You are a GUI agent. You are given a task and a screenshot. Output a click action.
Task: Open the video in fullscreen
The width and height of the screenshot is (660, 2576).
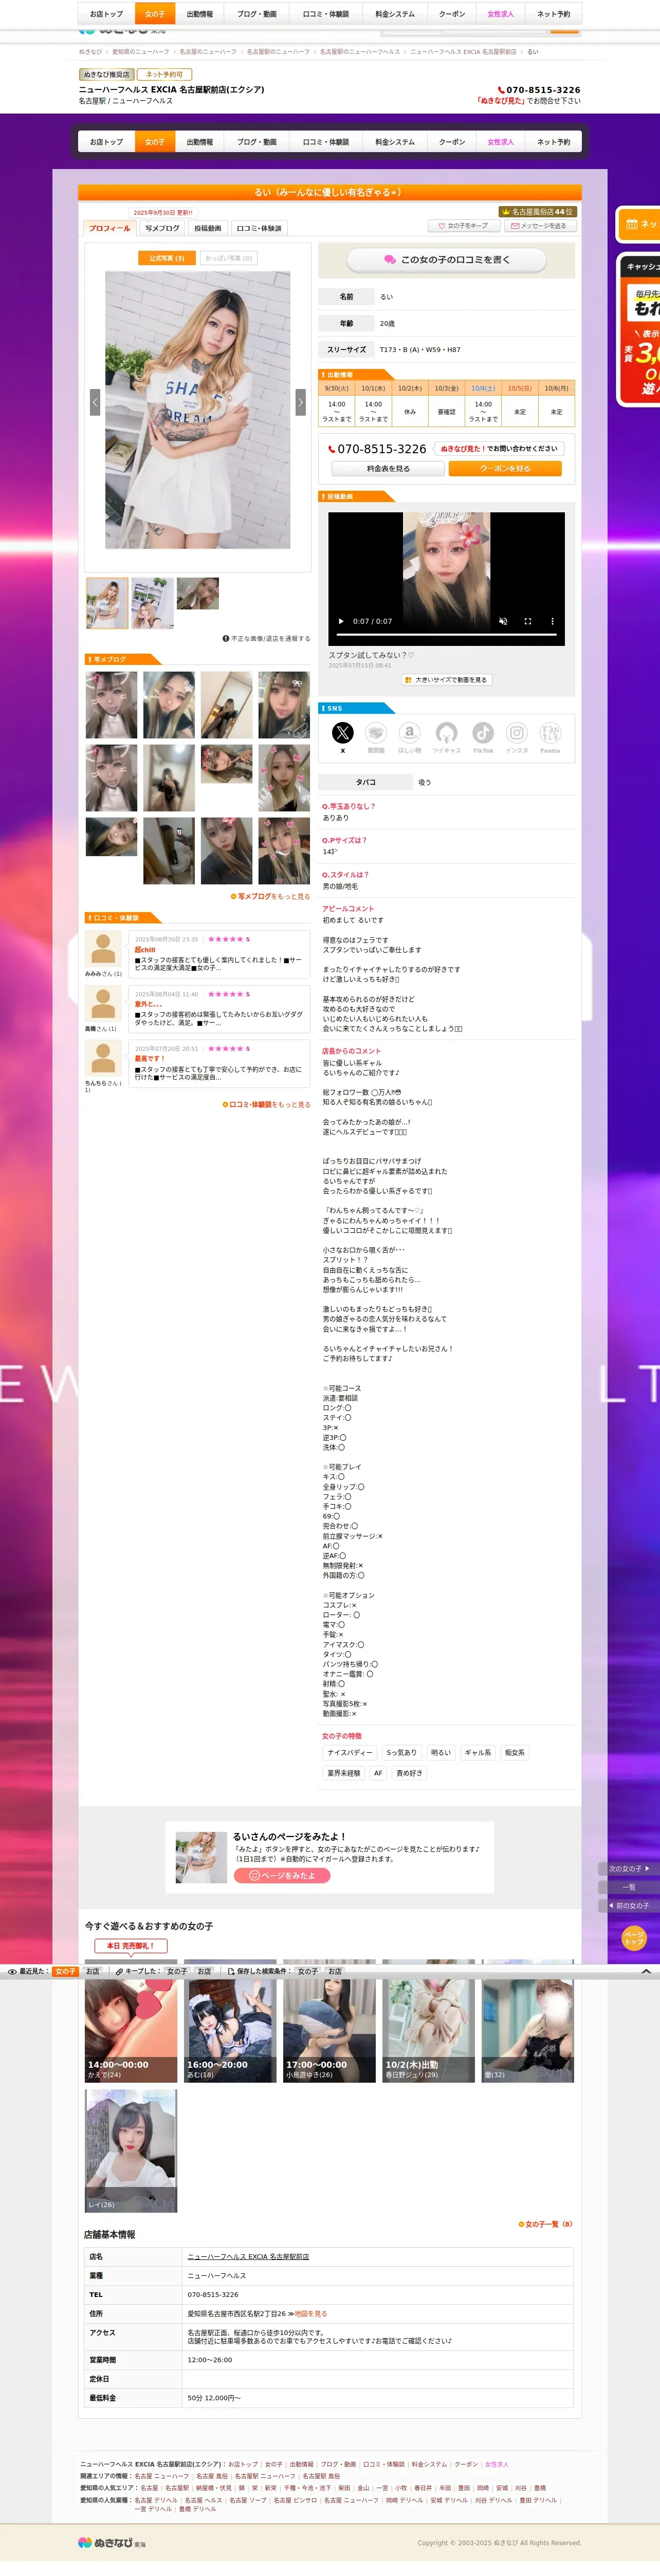528,621
